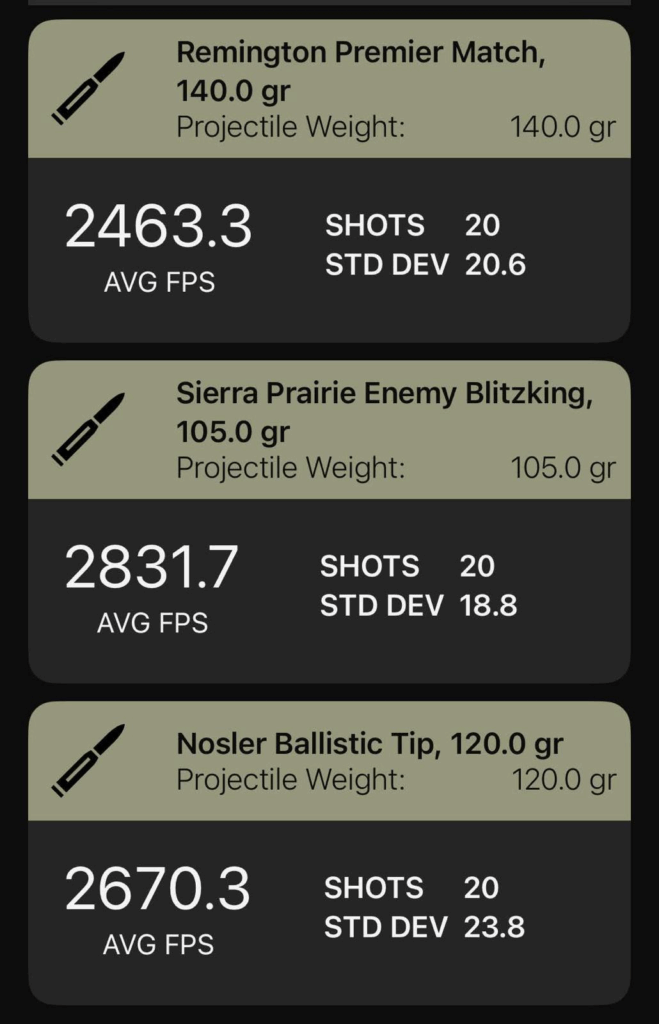Tap the AVG FPS label under 2831.7
659x1024 pixels.
152,623
